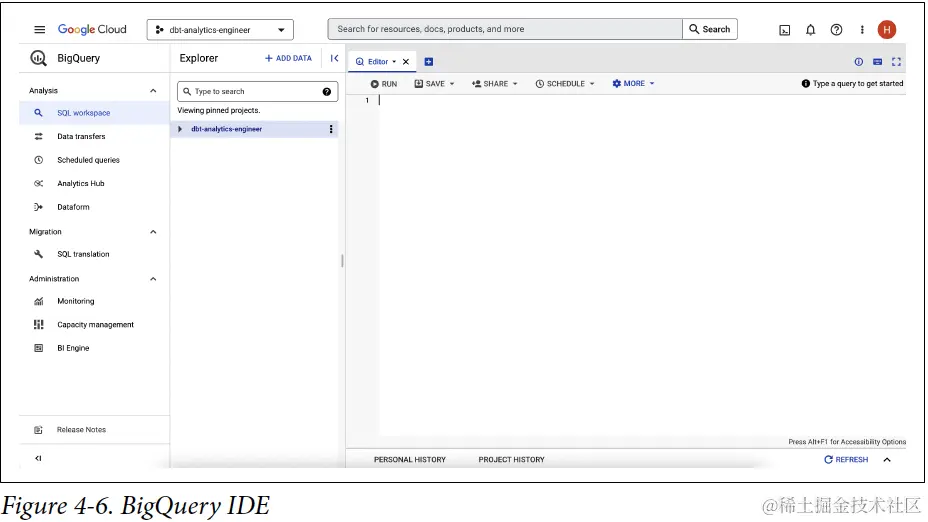The height and width of the screenshot is (522, 928).
Task: Focus the Explorer Type to search field
Action: [x=257, y=92]
